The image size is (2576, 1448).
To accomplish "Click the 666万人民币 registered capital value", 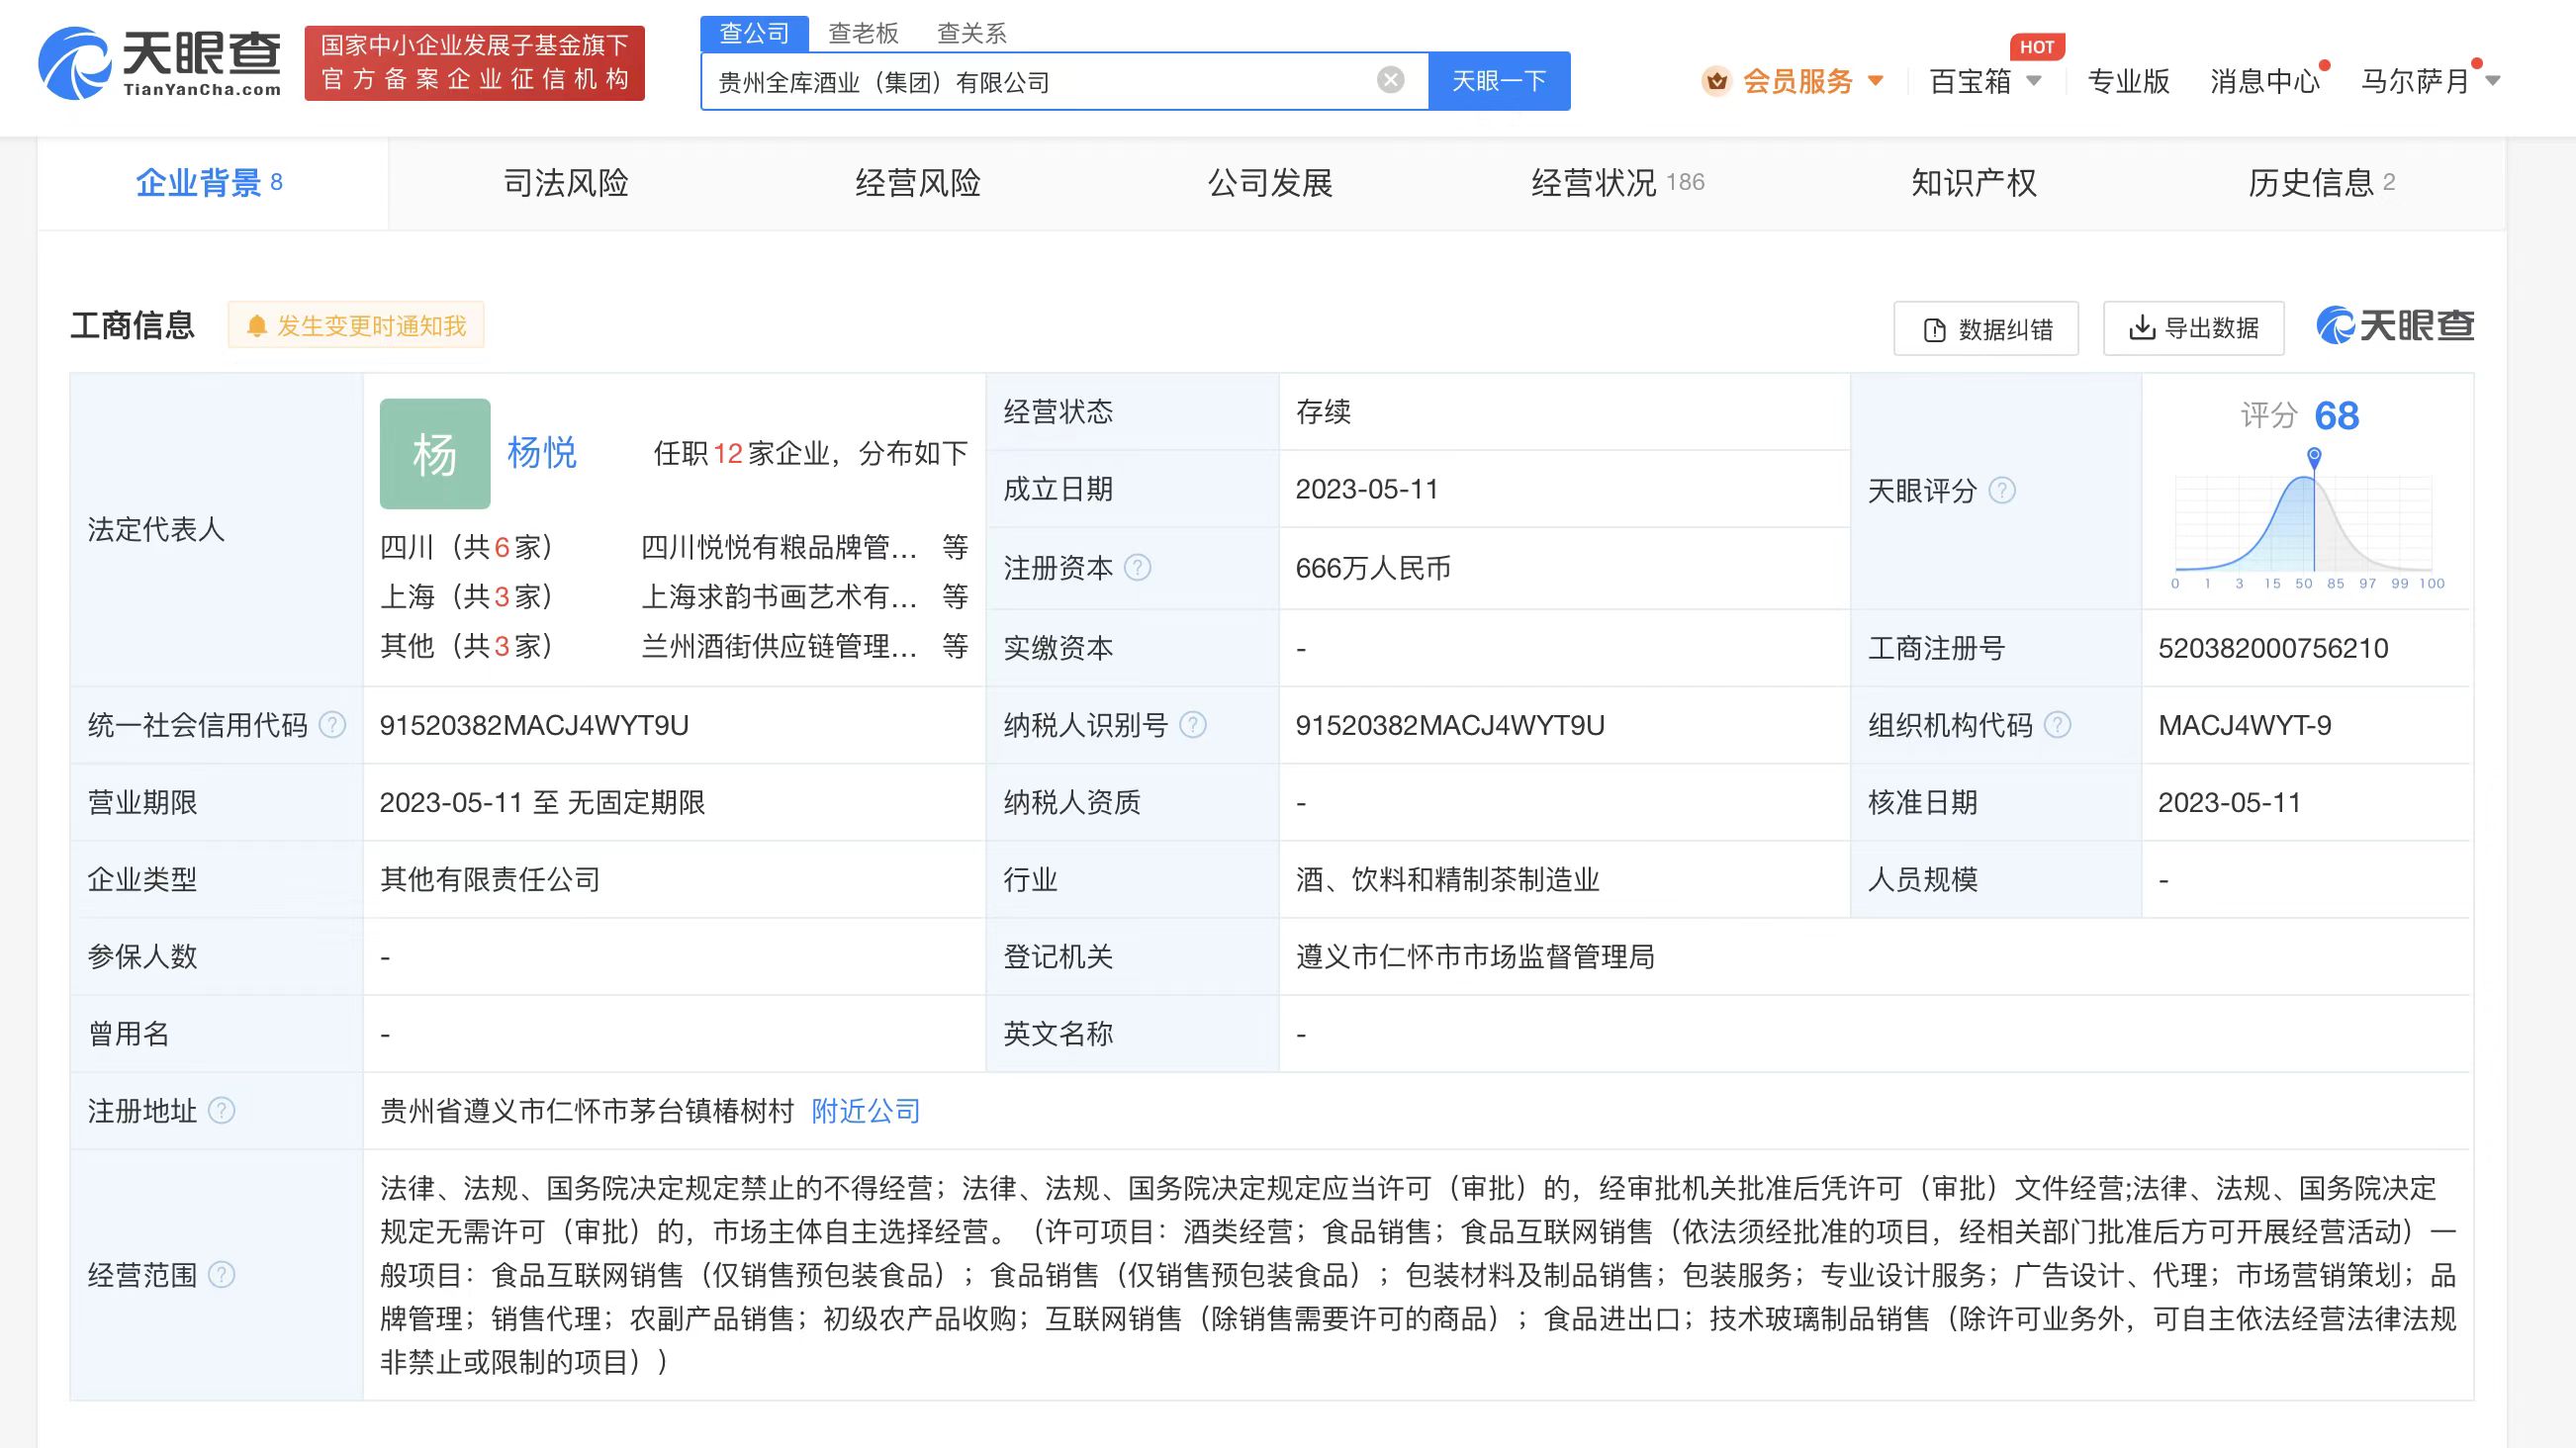I will [x=1373, y=568].
